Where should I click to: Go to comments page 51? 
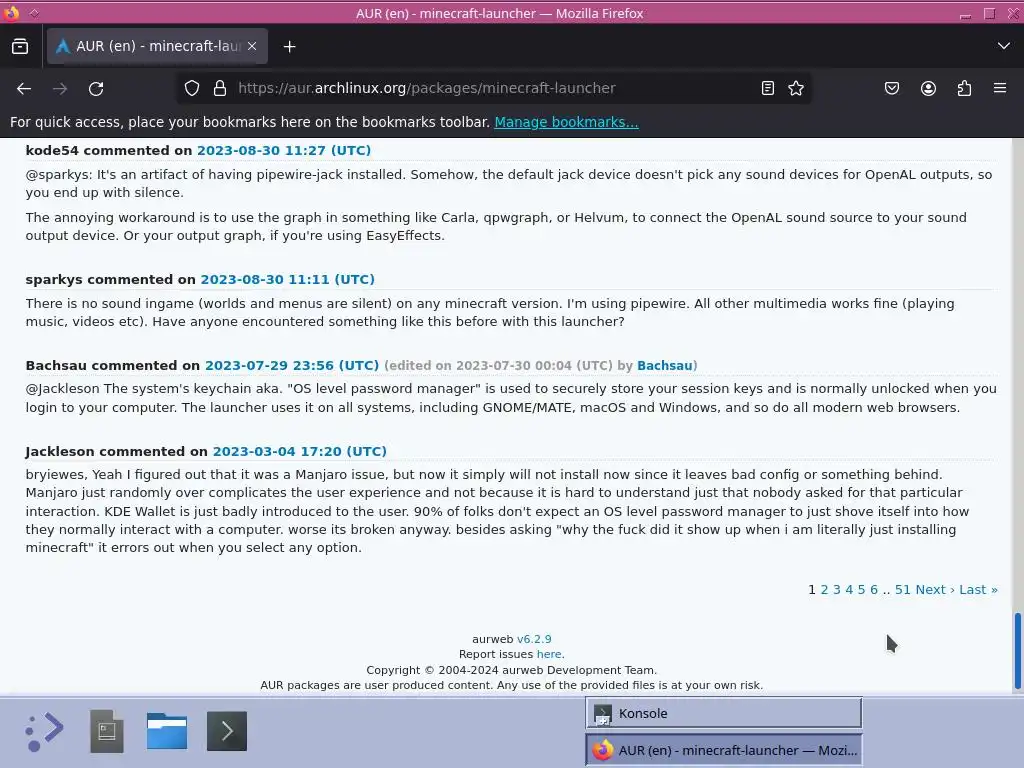pos(903,590)
